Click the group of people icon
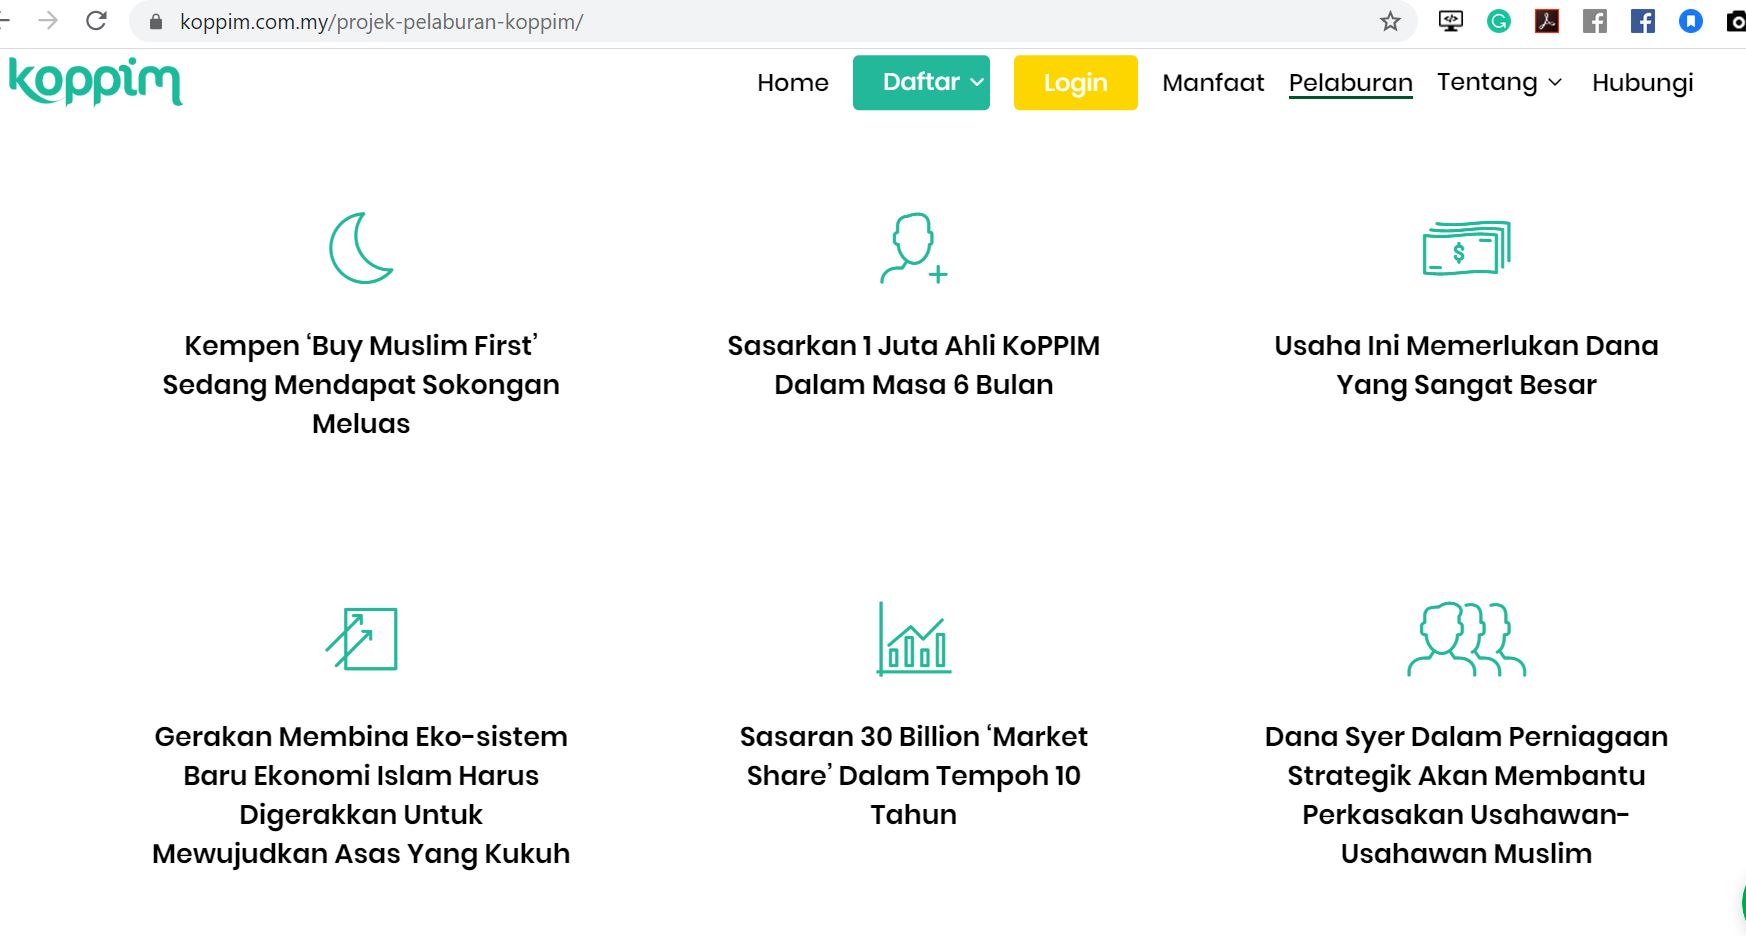Screen dimensions: 1746x936 (x=1466, y=639)
